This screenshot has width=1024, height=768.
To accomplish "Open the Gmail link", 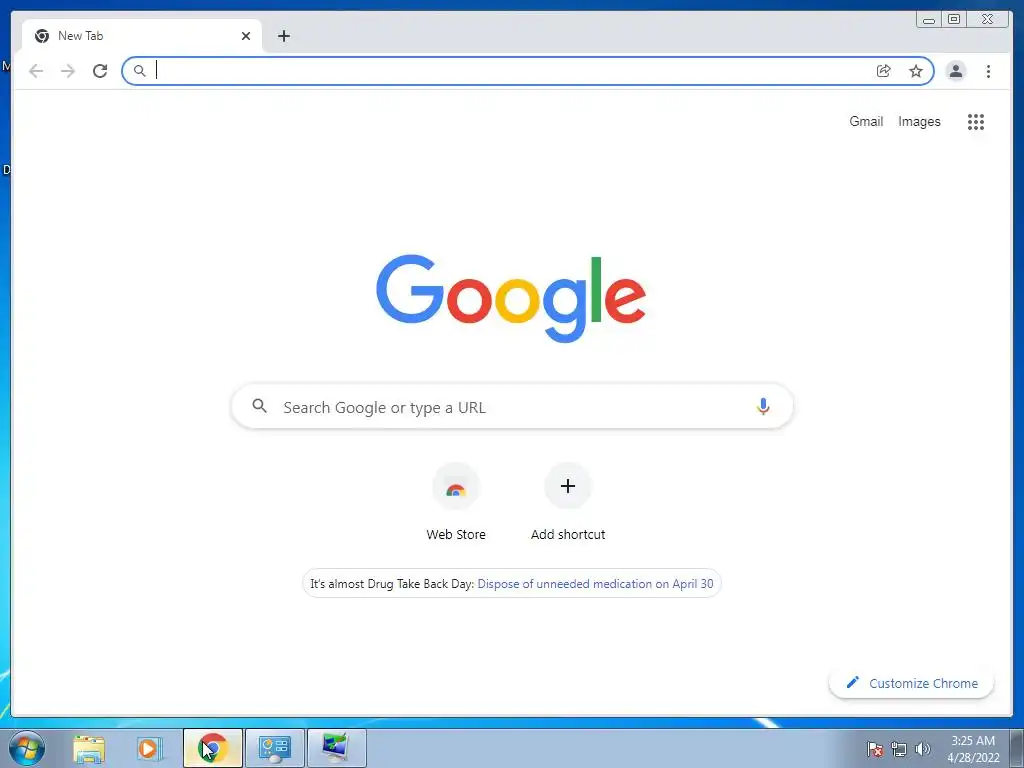I will 866,121.
